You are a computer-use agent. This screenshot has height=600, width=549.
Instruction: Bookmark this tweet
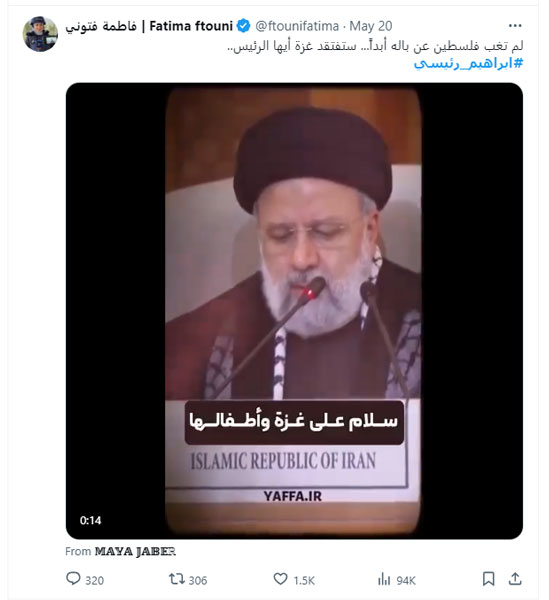[x=489, y=579]
